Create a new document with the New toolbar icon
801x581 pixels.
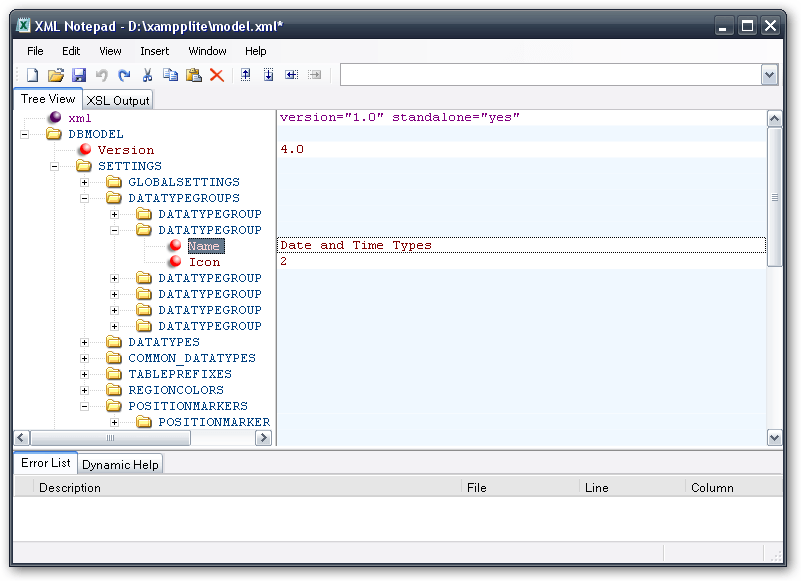pos(33,75)
